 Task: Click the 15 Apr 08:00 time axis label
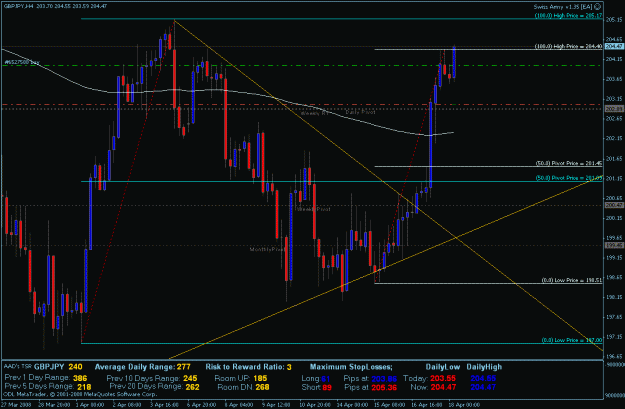point(391,405)
